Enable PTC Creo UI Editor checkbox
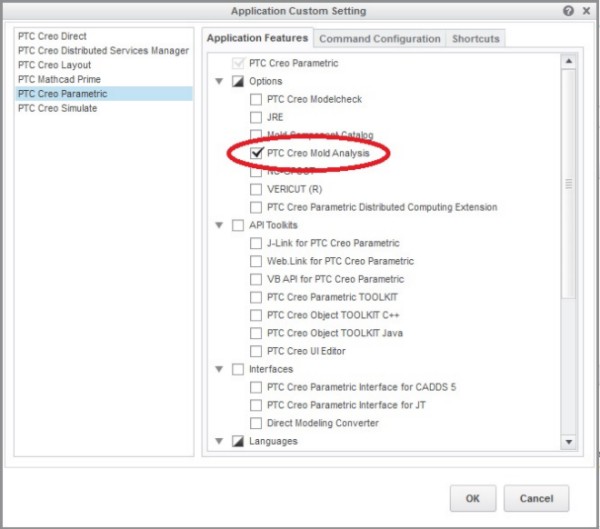Image resolution: width=600 pixels, height=529 pixels. [256, 351]
